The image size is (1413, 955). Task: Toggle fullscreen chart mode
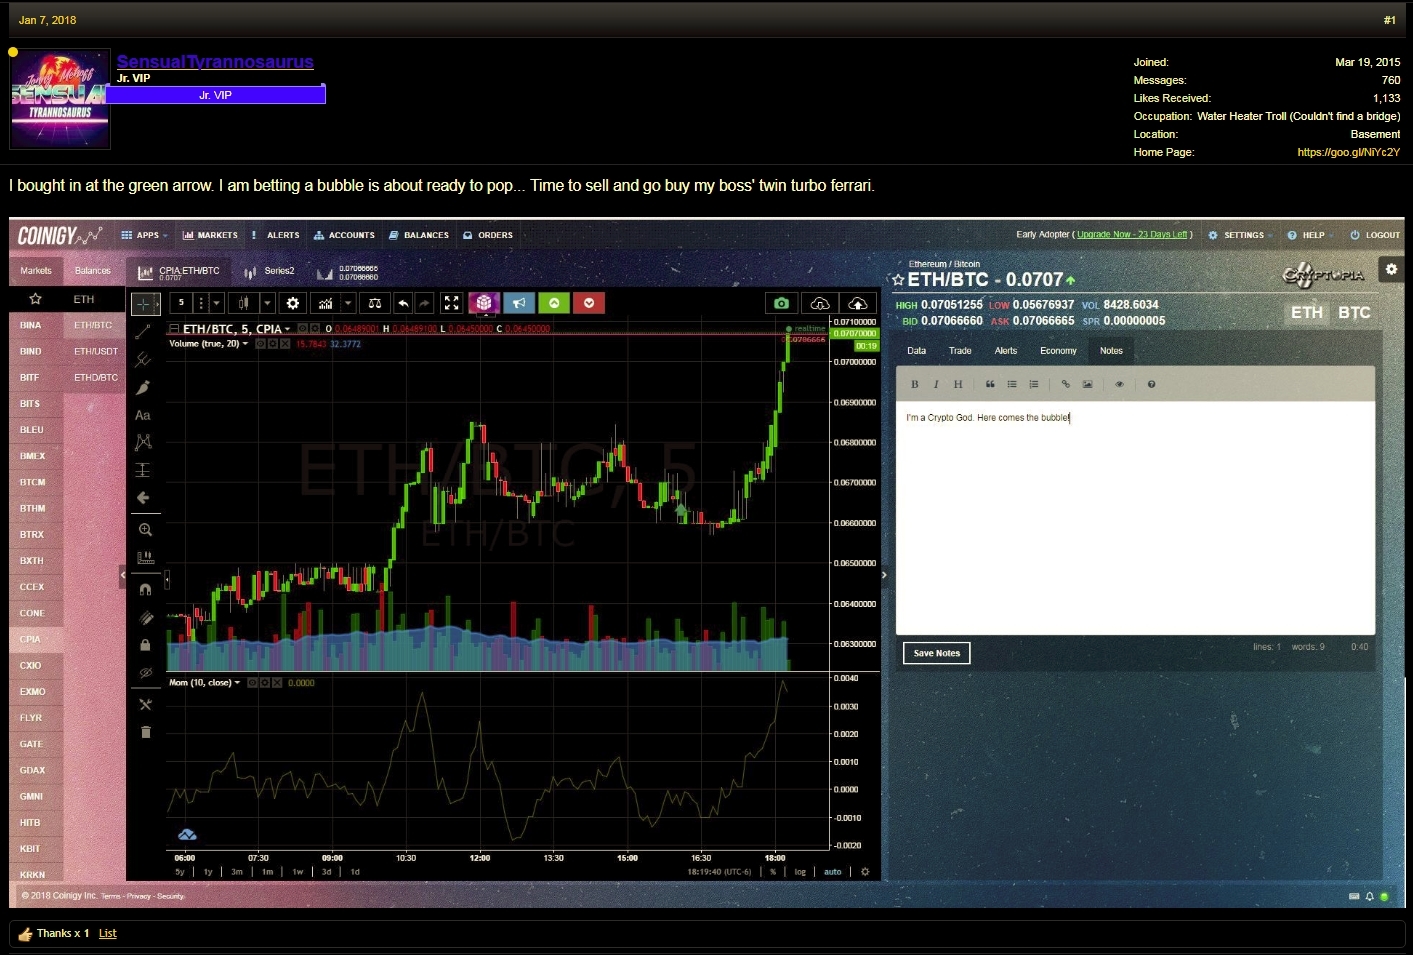point(451,303)
